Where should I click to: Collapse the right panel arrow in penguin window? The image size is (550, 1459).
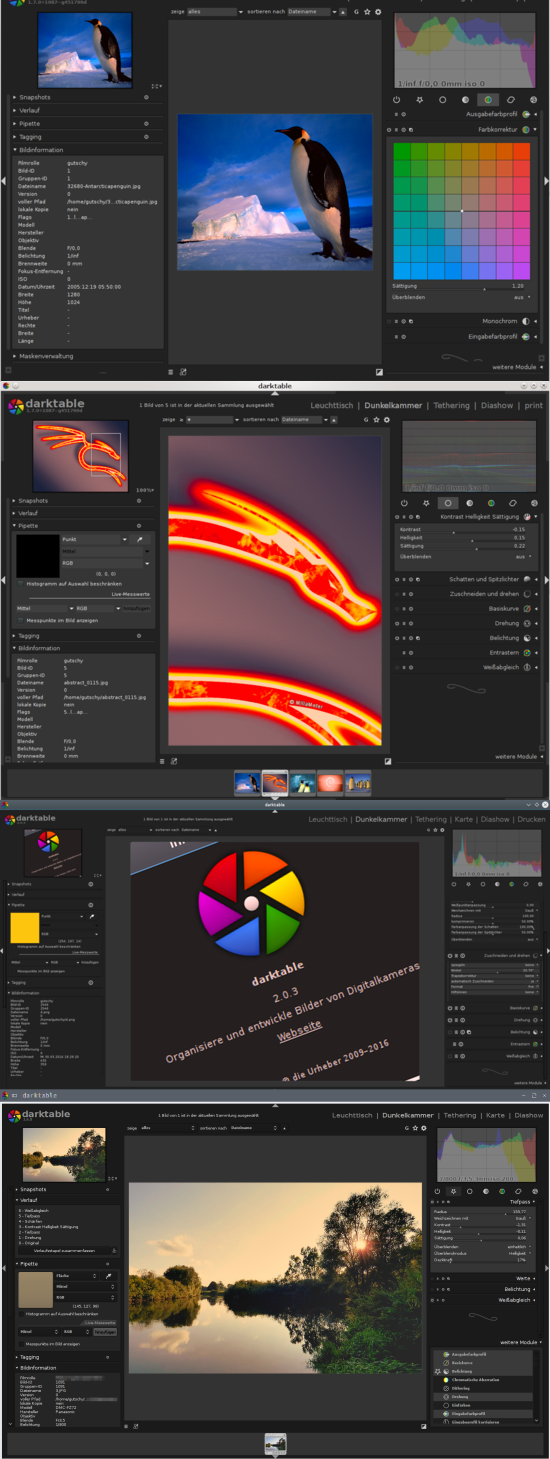[x=546, y=180]
